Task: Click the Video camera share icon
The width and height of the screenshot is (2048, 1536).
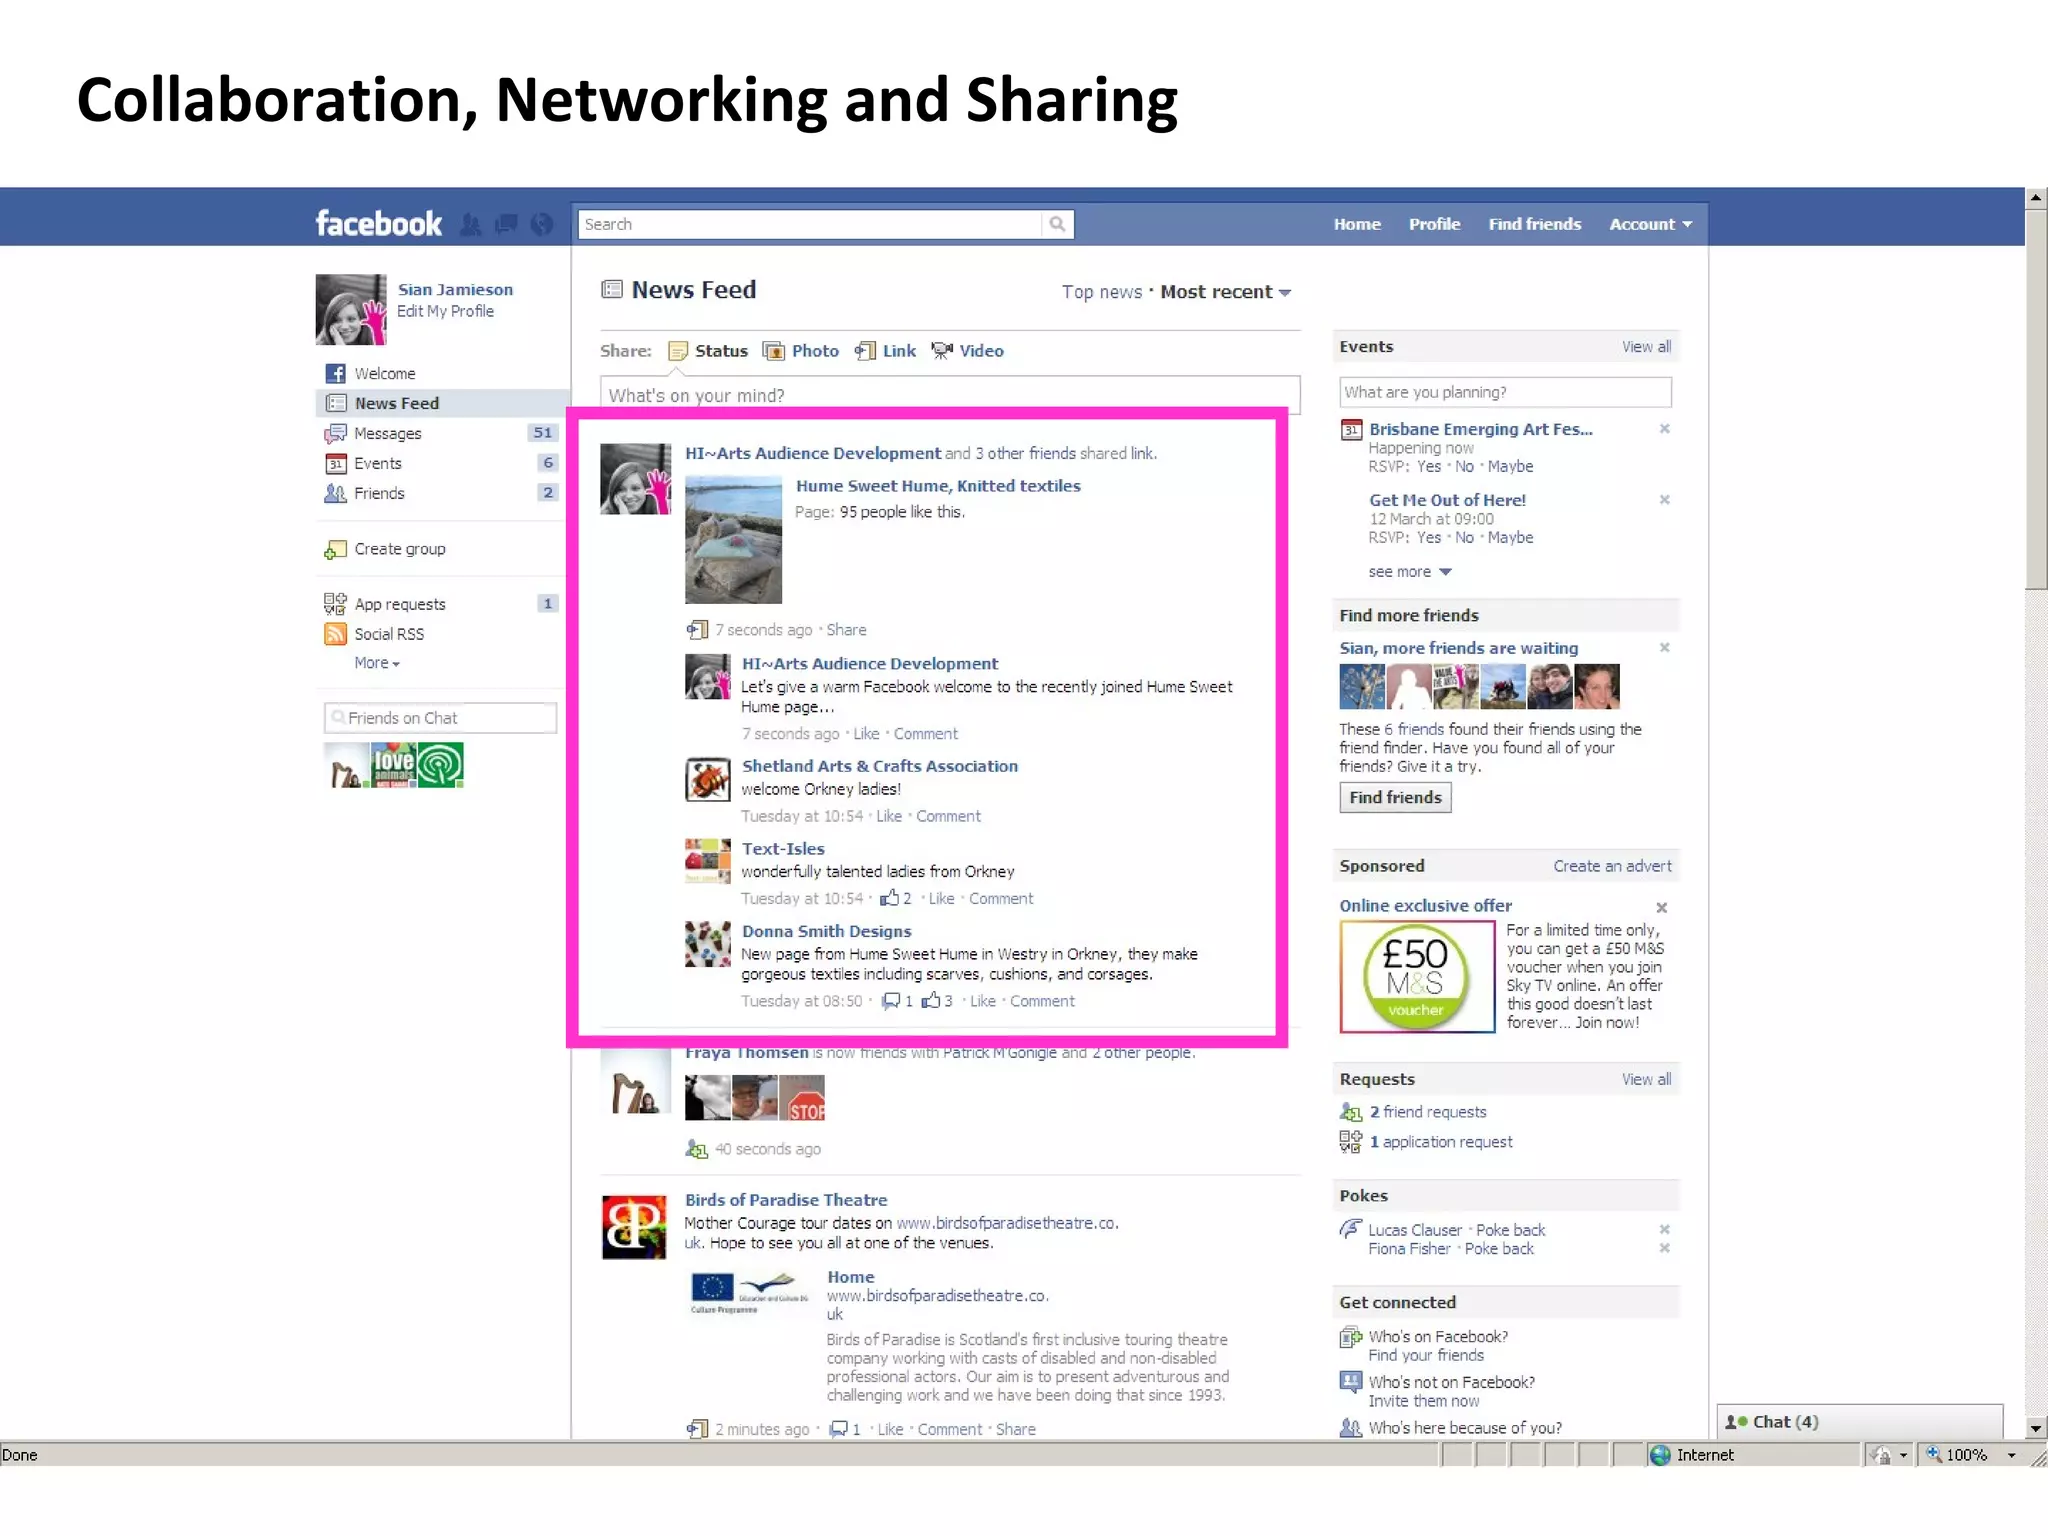Action: click(942, 350)
